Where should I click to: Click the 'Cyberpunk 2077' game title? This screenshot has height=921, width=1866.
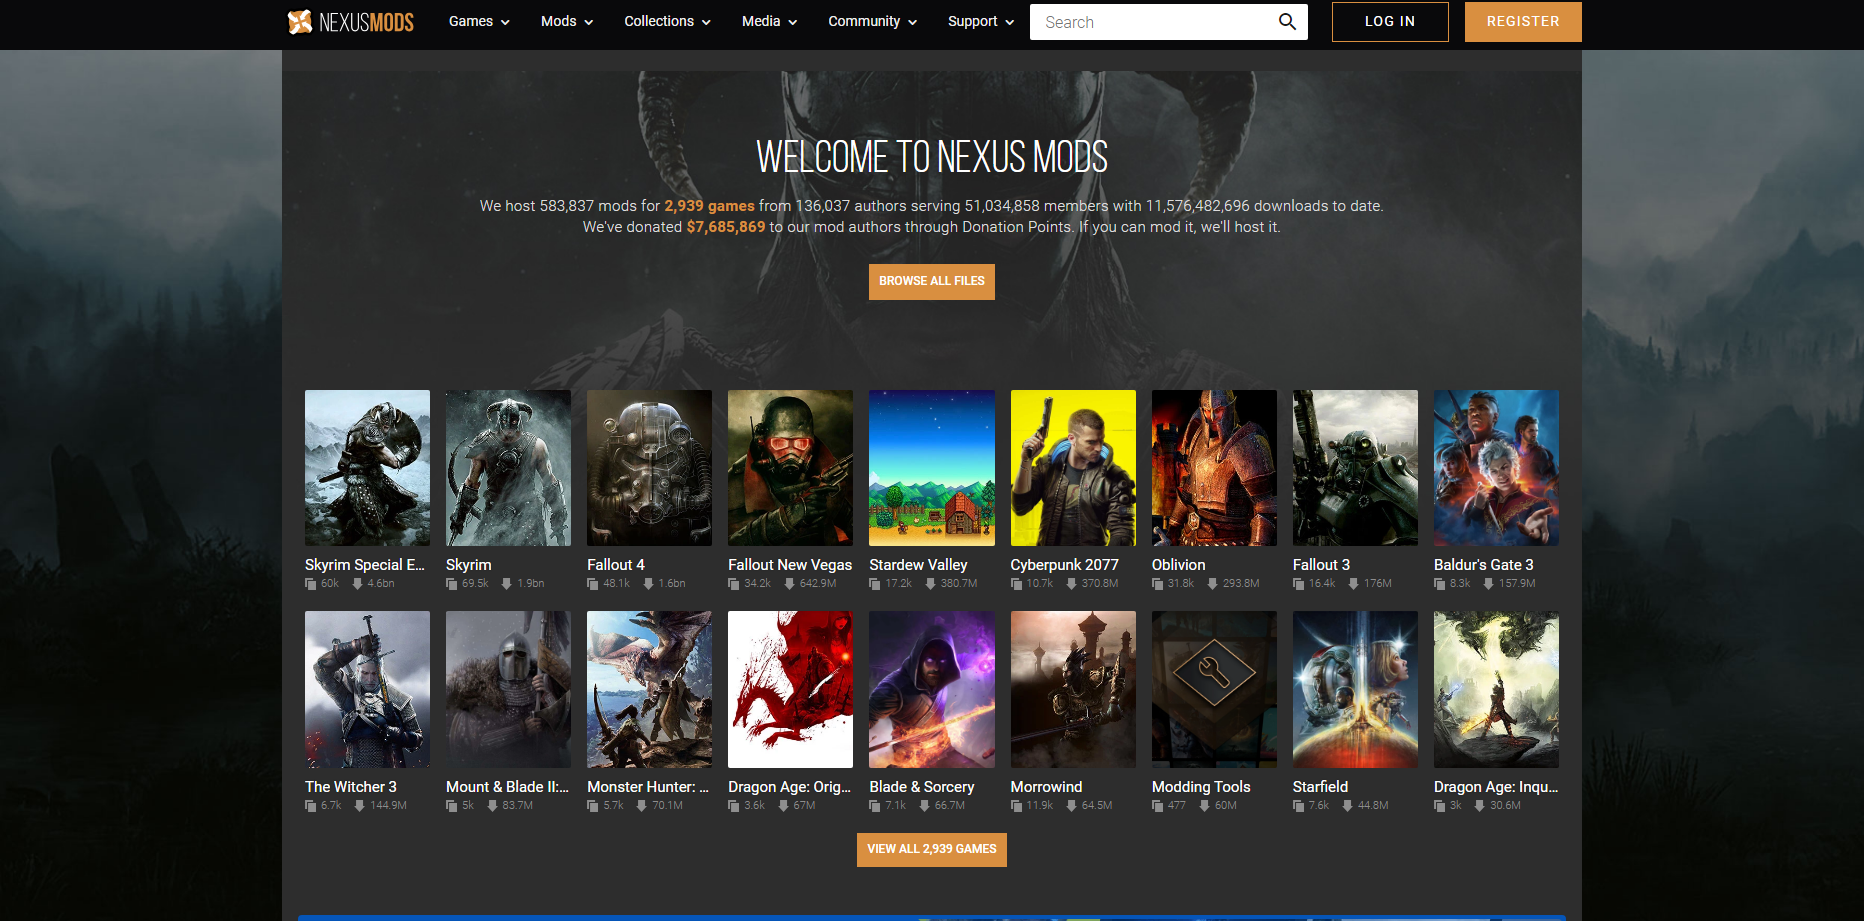(x=1064, y=565)
